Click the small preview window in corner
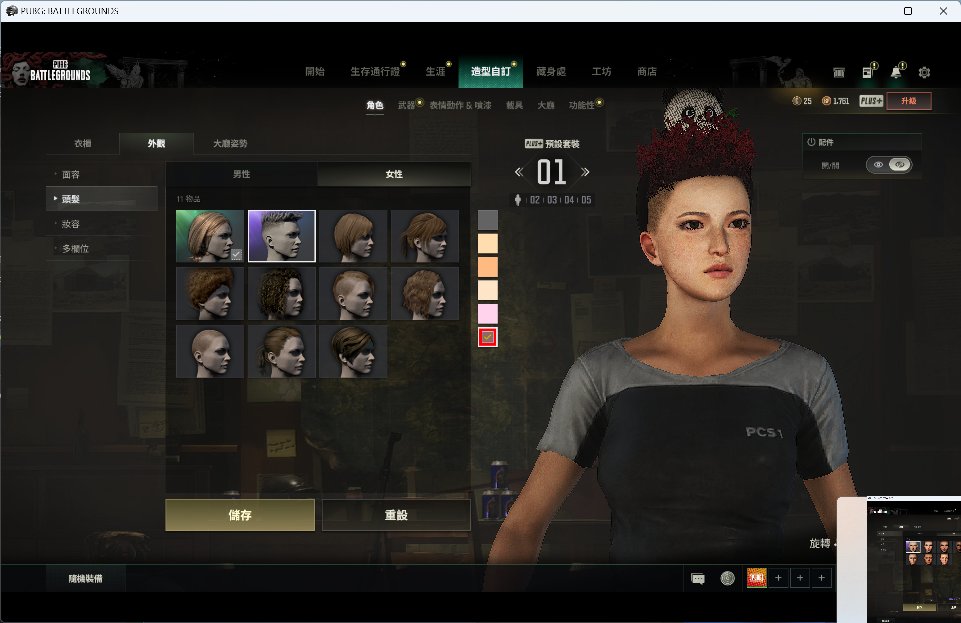Viewport: 961px width, 623px height. pos(899,559)
